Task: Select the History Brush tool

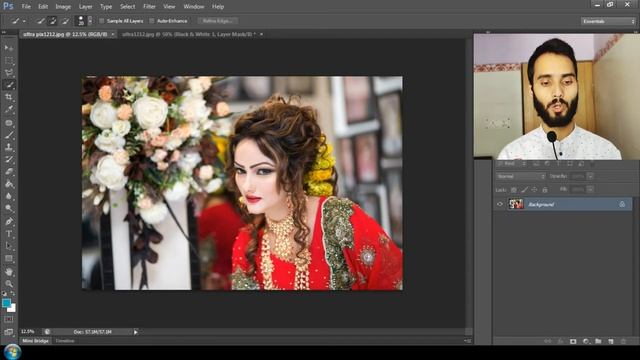Action: coord(9,159)
